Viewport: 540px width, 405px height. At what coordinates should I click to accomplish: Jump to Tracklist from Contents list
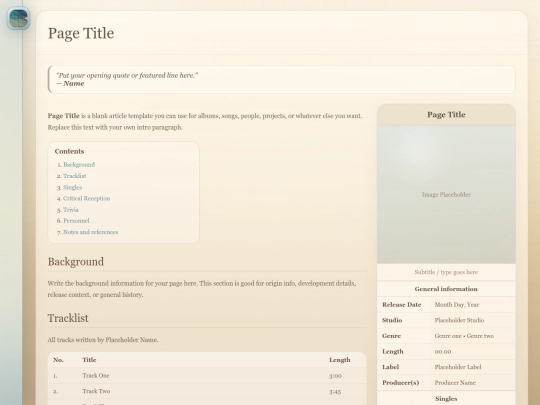74,176
